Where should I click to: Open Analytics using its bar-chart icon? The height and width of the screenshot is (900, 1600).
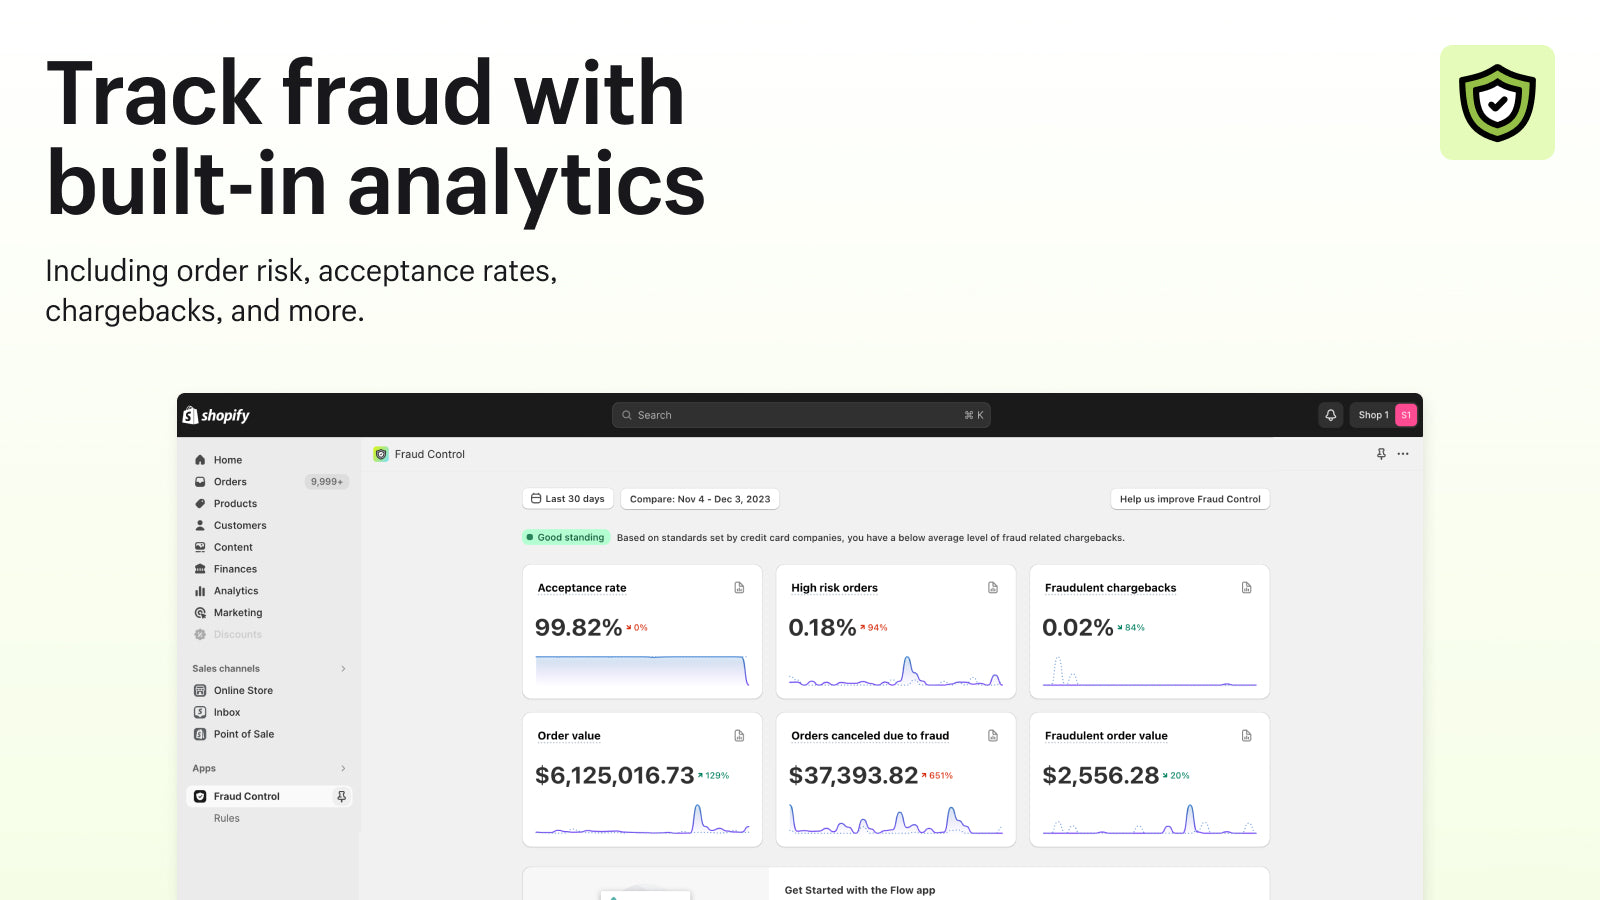pyautogui.click(x=200, y=590)
